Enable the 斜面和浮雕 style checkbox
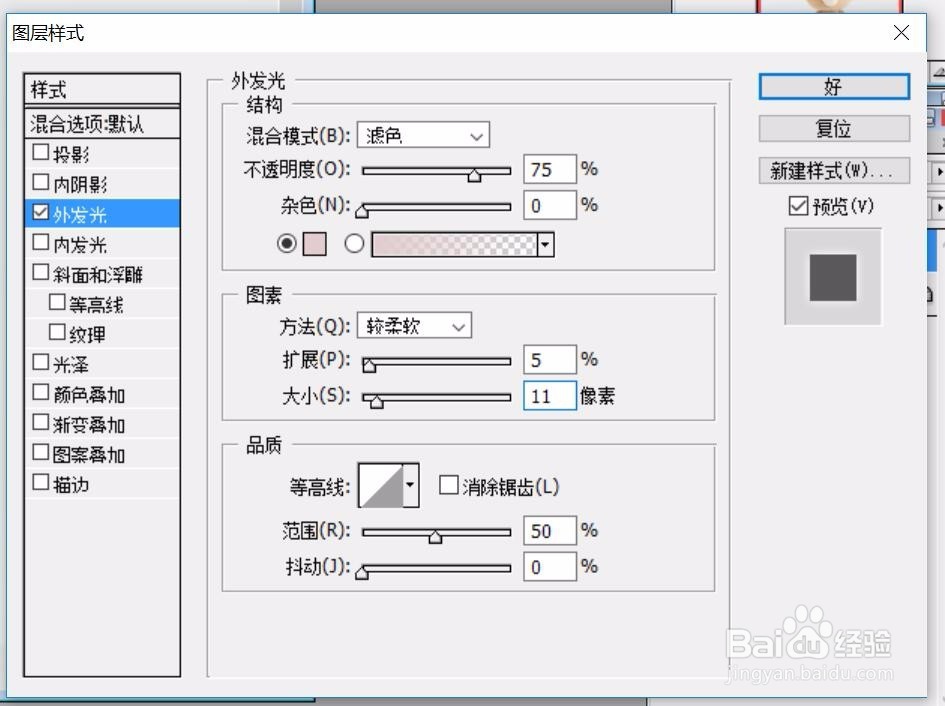The height and width of the screenshot is (706, 945). (x=40, y=272)
